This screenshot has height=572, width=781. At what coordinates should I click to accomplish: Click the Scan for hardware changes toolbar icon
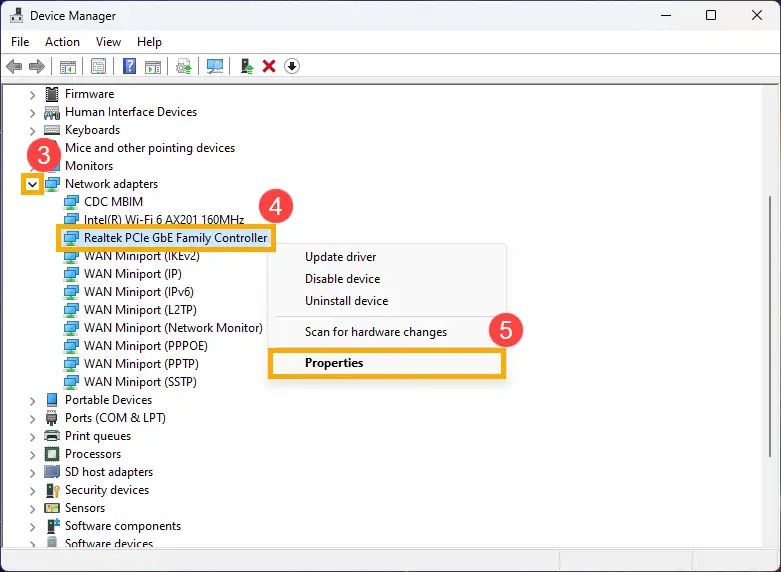pos(214,67)
